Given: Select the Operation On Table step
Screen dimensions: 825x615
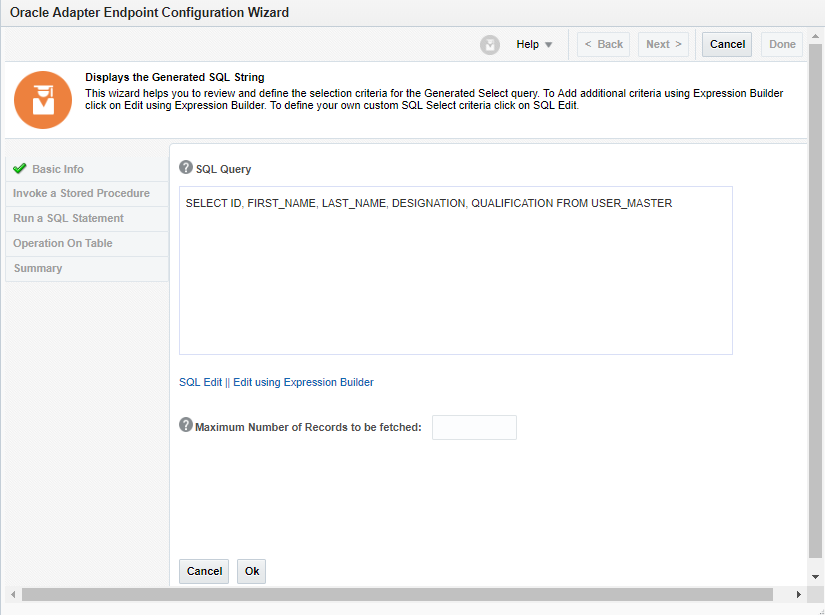Looking at the screenshot, I should click(64, 243).
